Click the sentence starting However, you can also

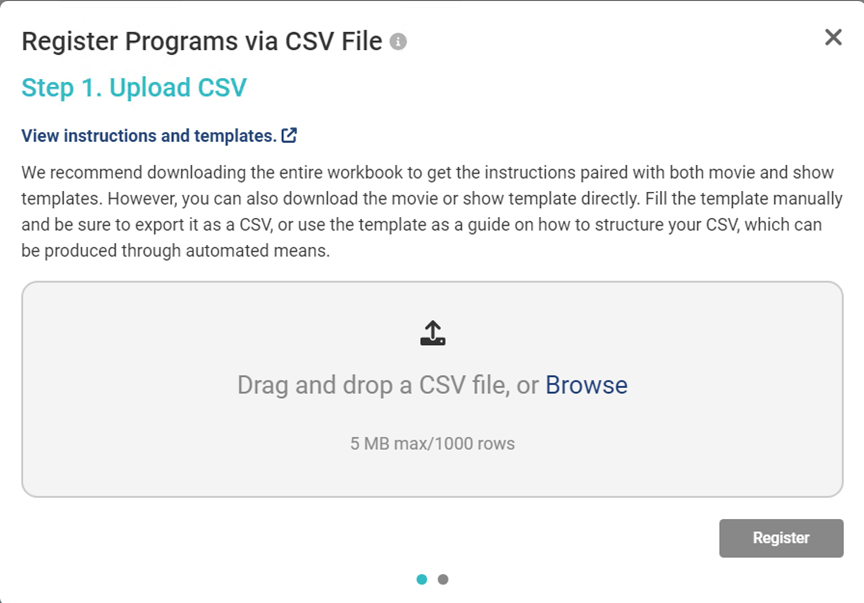click(x=250, y=199)
